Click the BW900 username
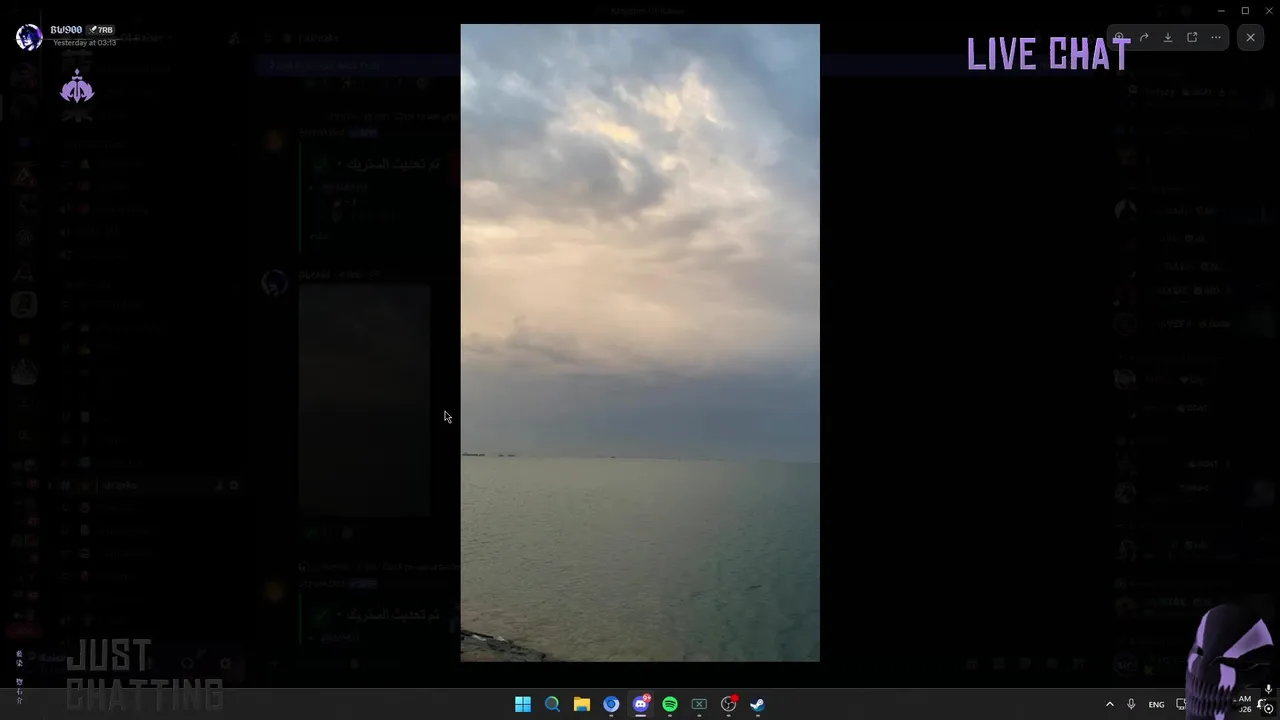 pyautogui.click(x=66, y=30)
